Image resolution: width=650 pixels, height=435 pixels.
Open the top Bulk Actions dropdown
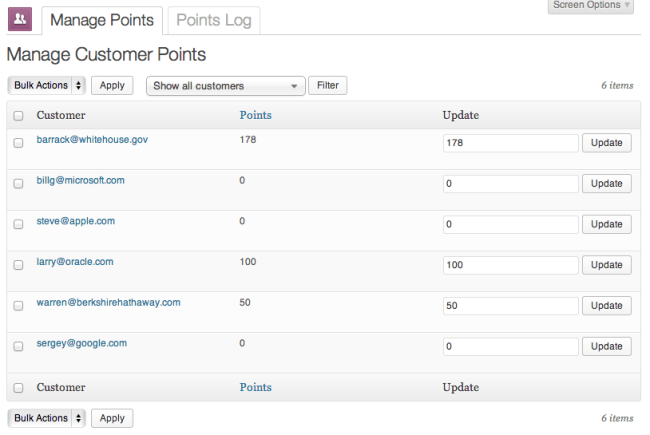point(47,86)
